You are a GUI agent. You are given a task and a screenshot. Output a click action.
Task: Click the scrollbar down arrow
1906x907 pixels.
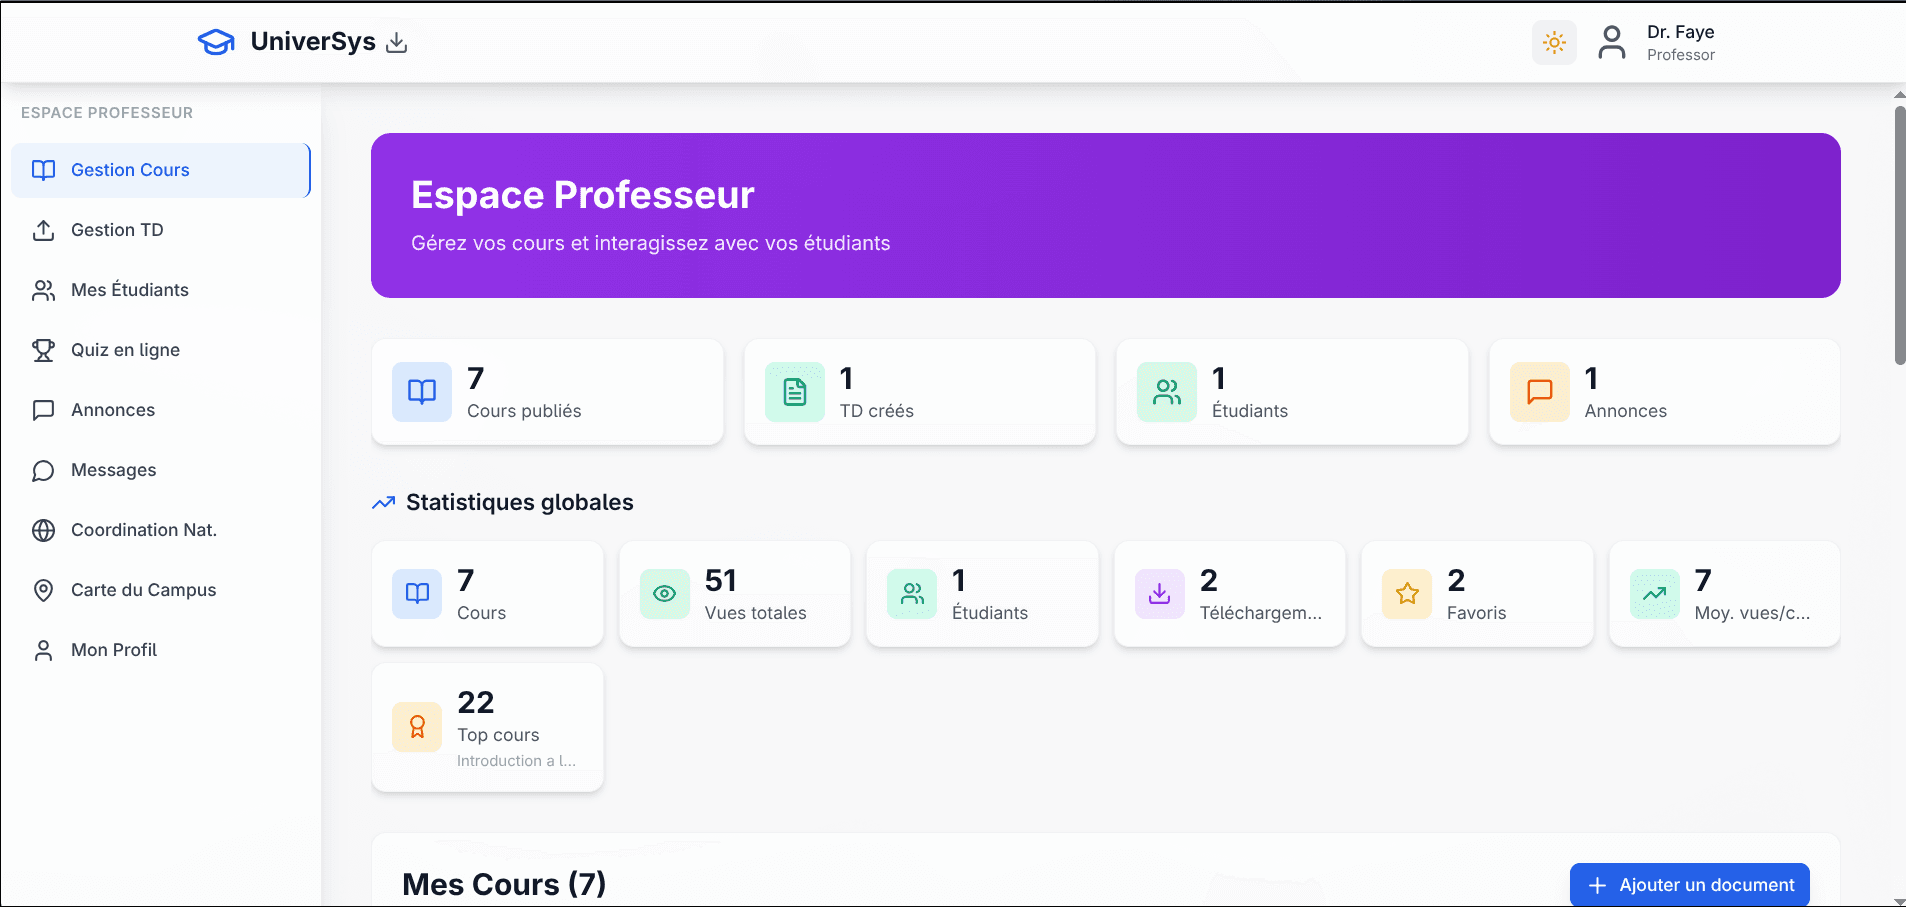pyautogui.click(x=1900, y=901)
